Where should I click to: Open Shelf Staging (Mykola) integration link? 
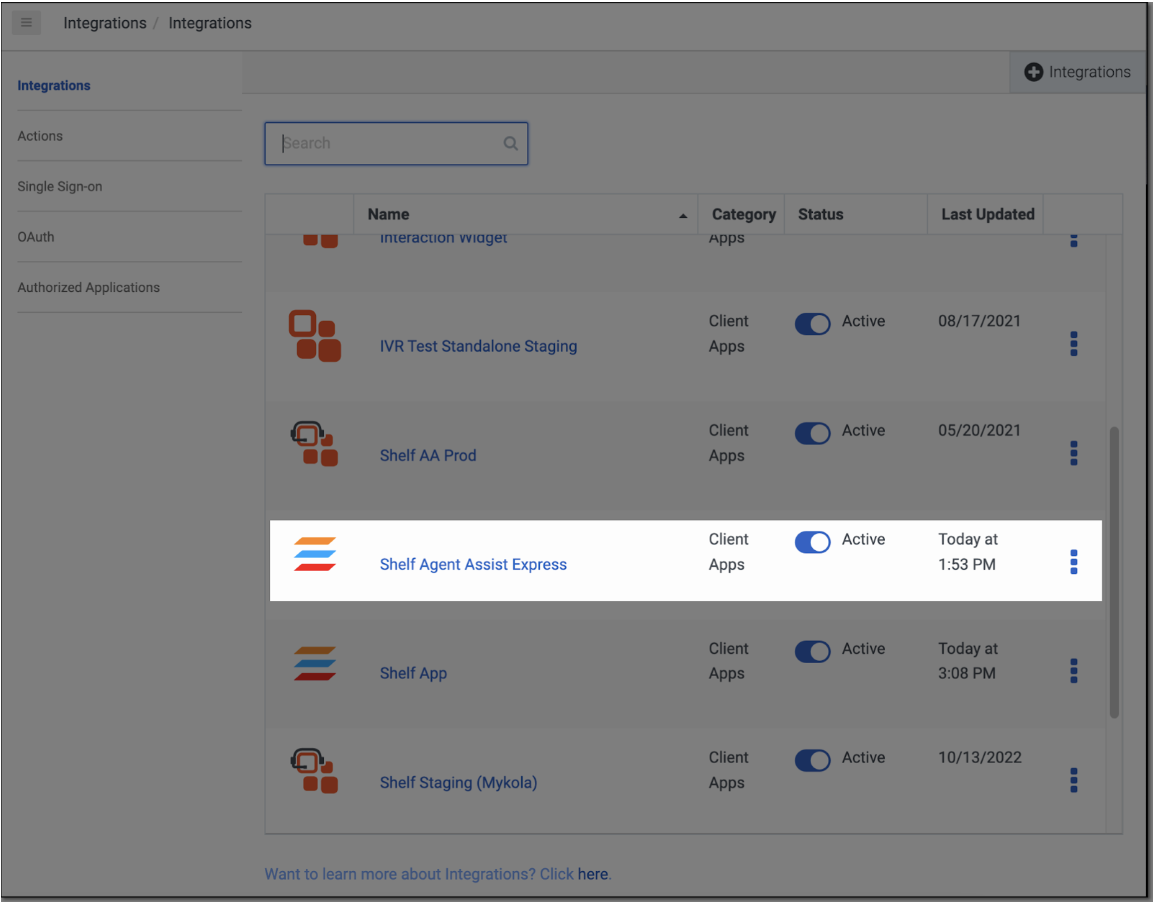pos(458,782)
